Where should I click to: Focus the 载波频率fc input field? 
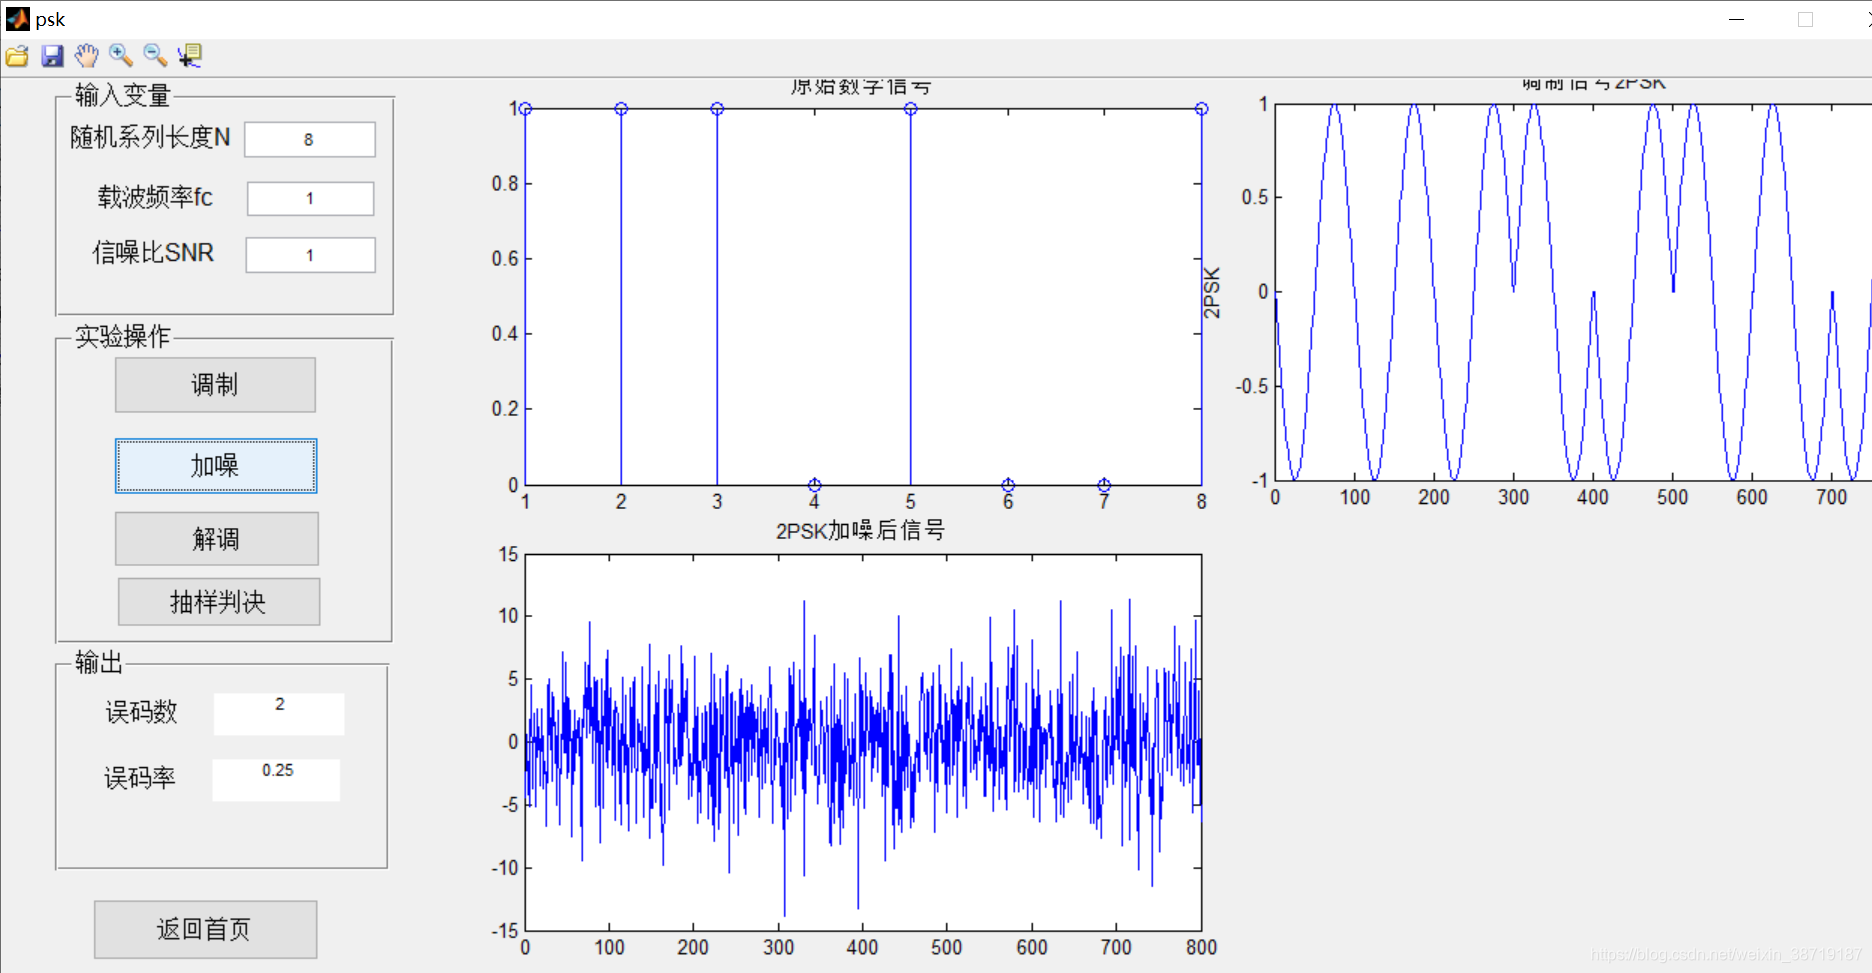point(311,198)
